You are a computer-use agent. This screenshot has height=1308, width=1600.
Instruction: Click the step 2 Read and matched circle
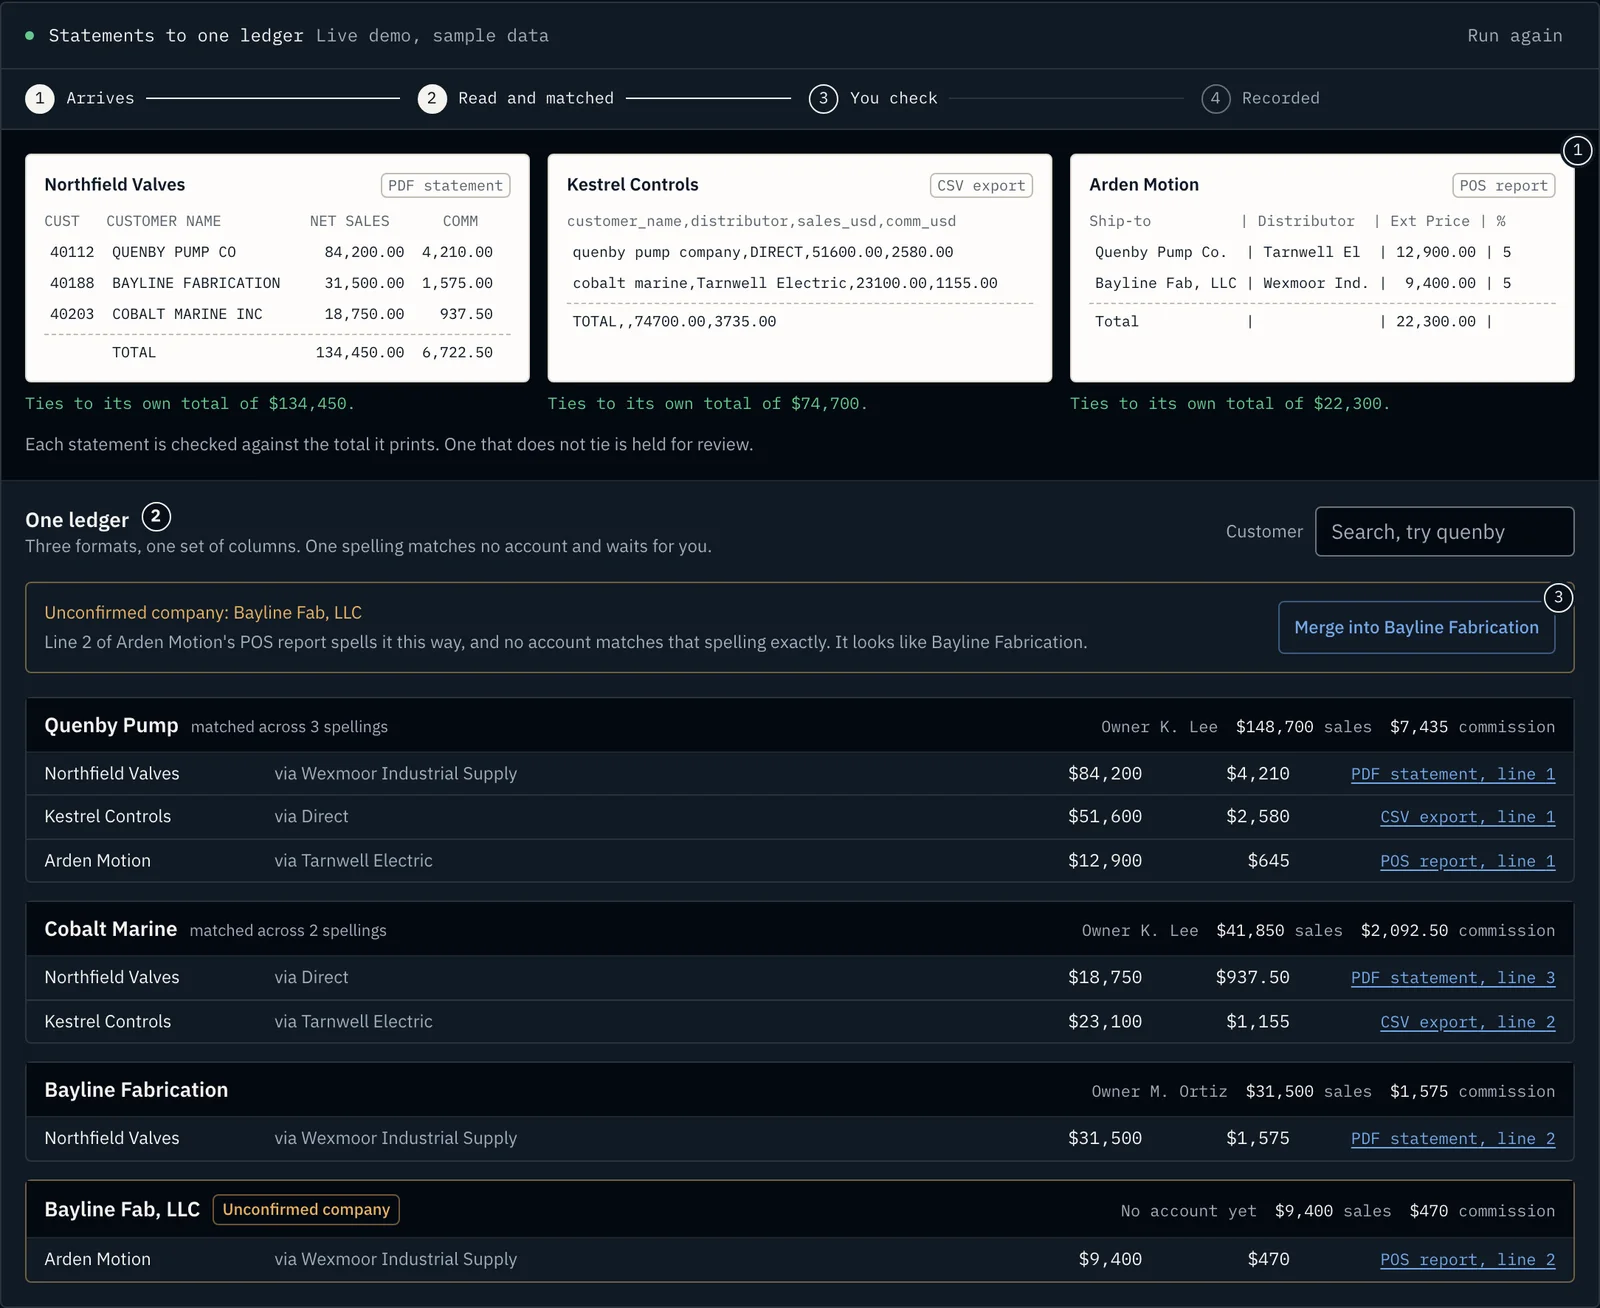pyautogui.click(x=431, y=98)
